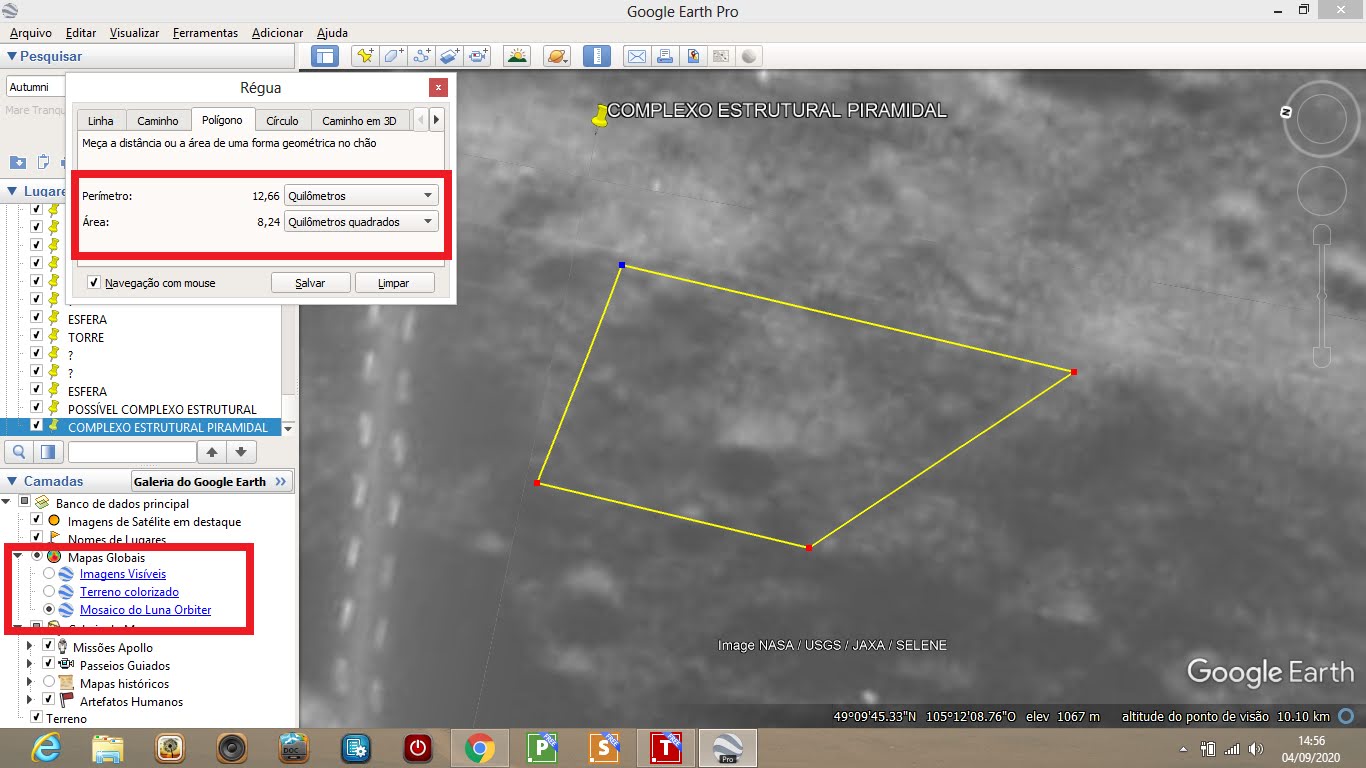Toggle the Terreno layer checkbox
Screen dimensions: 1366x768
[x=36, y=718]
